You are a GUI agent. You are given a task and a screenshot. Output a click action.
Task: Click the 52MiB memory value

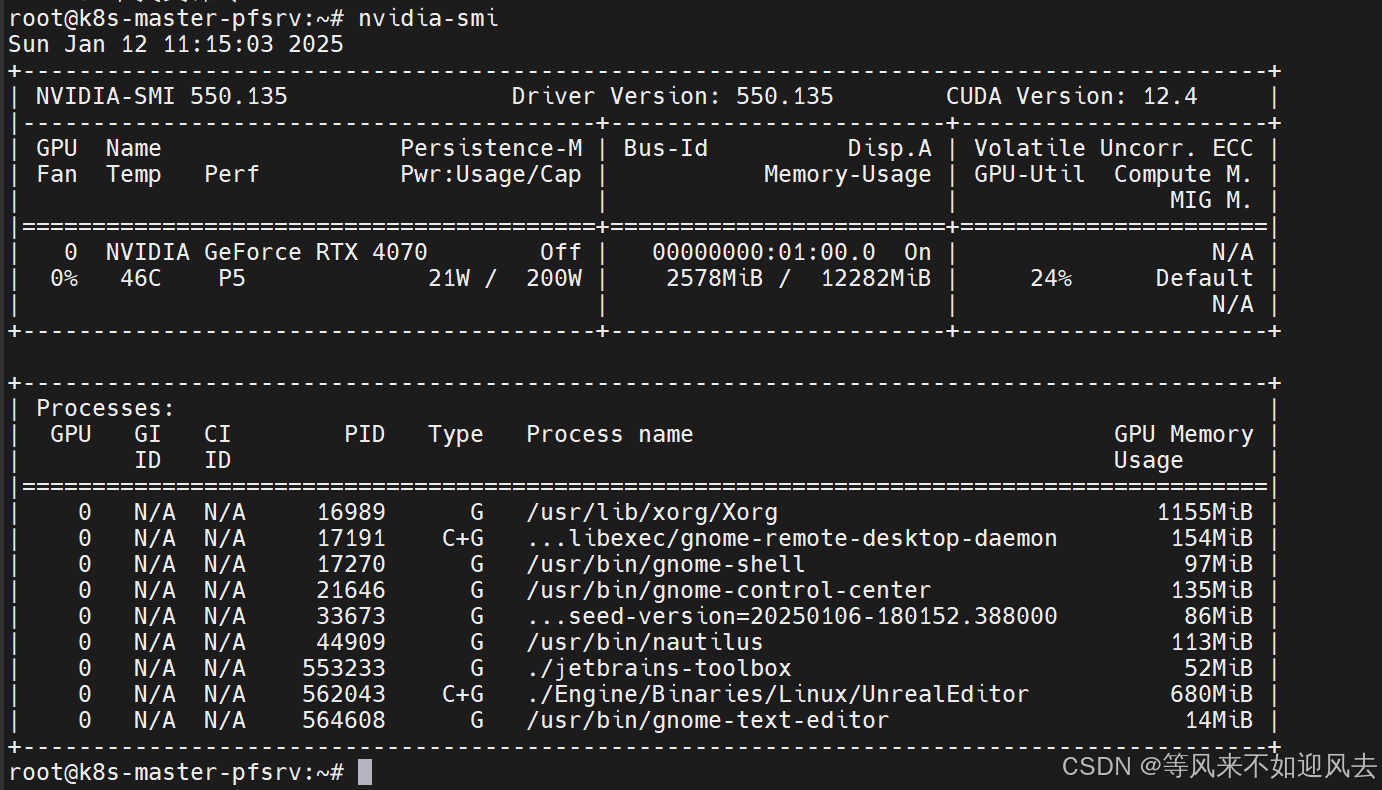click(x=1219, y=668)
